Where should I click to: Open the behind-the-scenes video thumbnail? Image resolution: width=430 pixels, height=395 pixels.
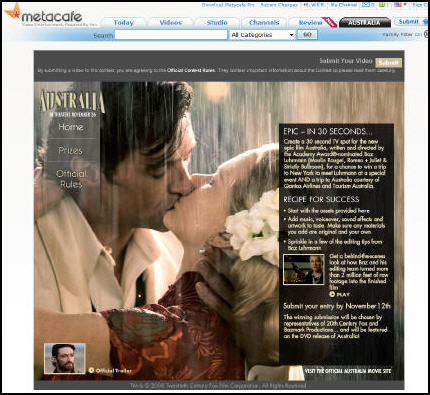pyautogui.click(x=304, y=270)
